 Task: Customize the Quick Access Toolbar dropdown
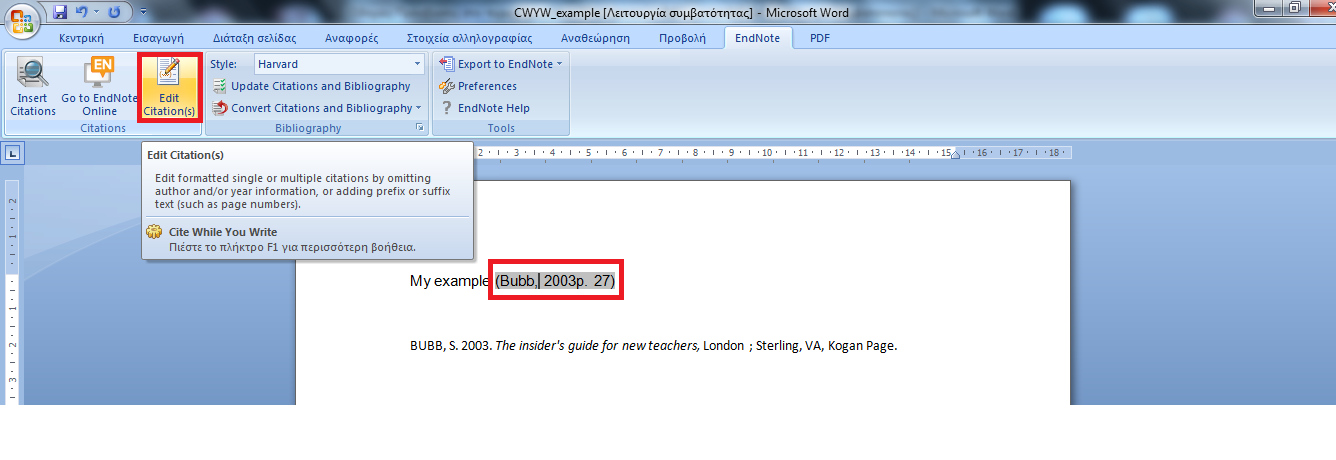143,12
